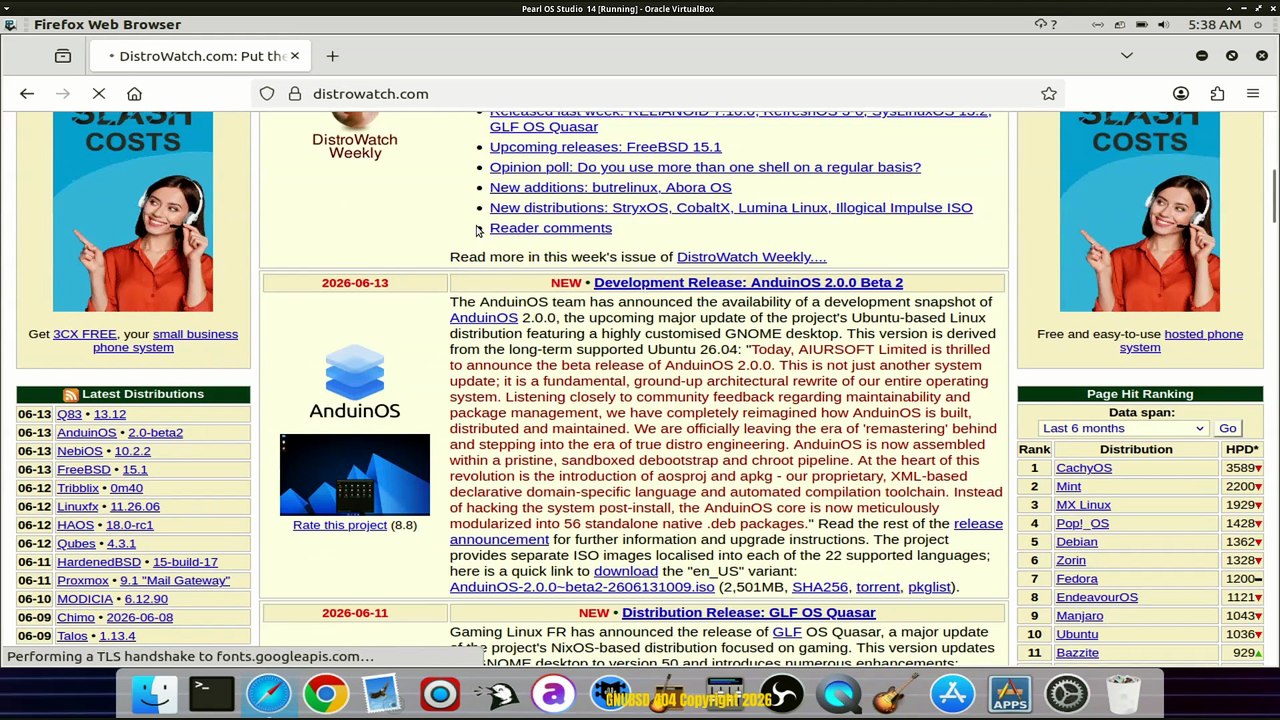Go back to the previous page
1280x720 pixels.
pyautogui.click(x=27, y=94)
